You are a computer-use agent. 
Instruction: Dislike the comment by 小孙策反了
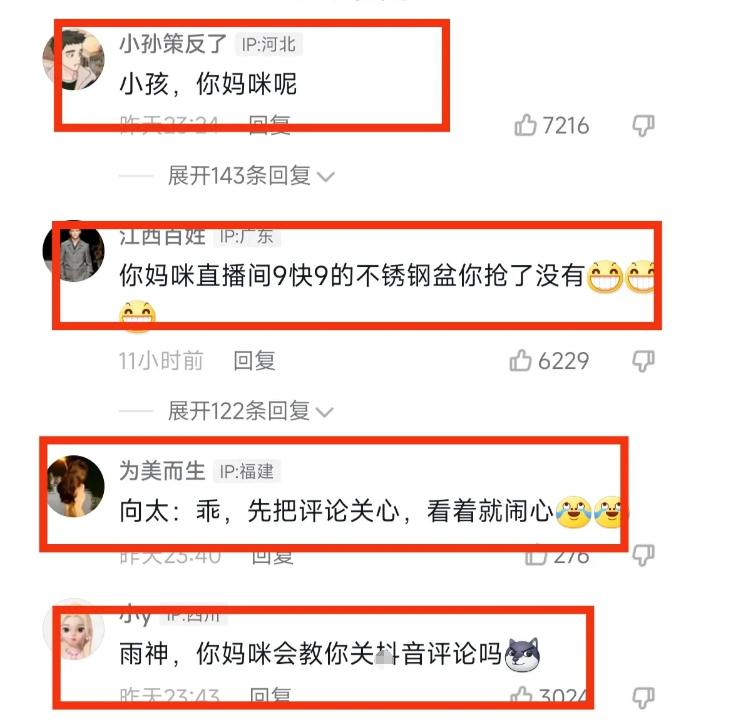(643, 126)
